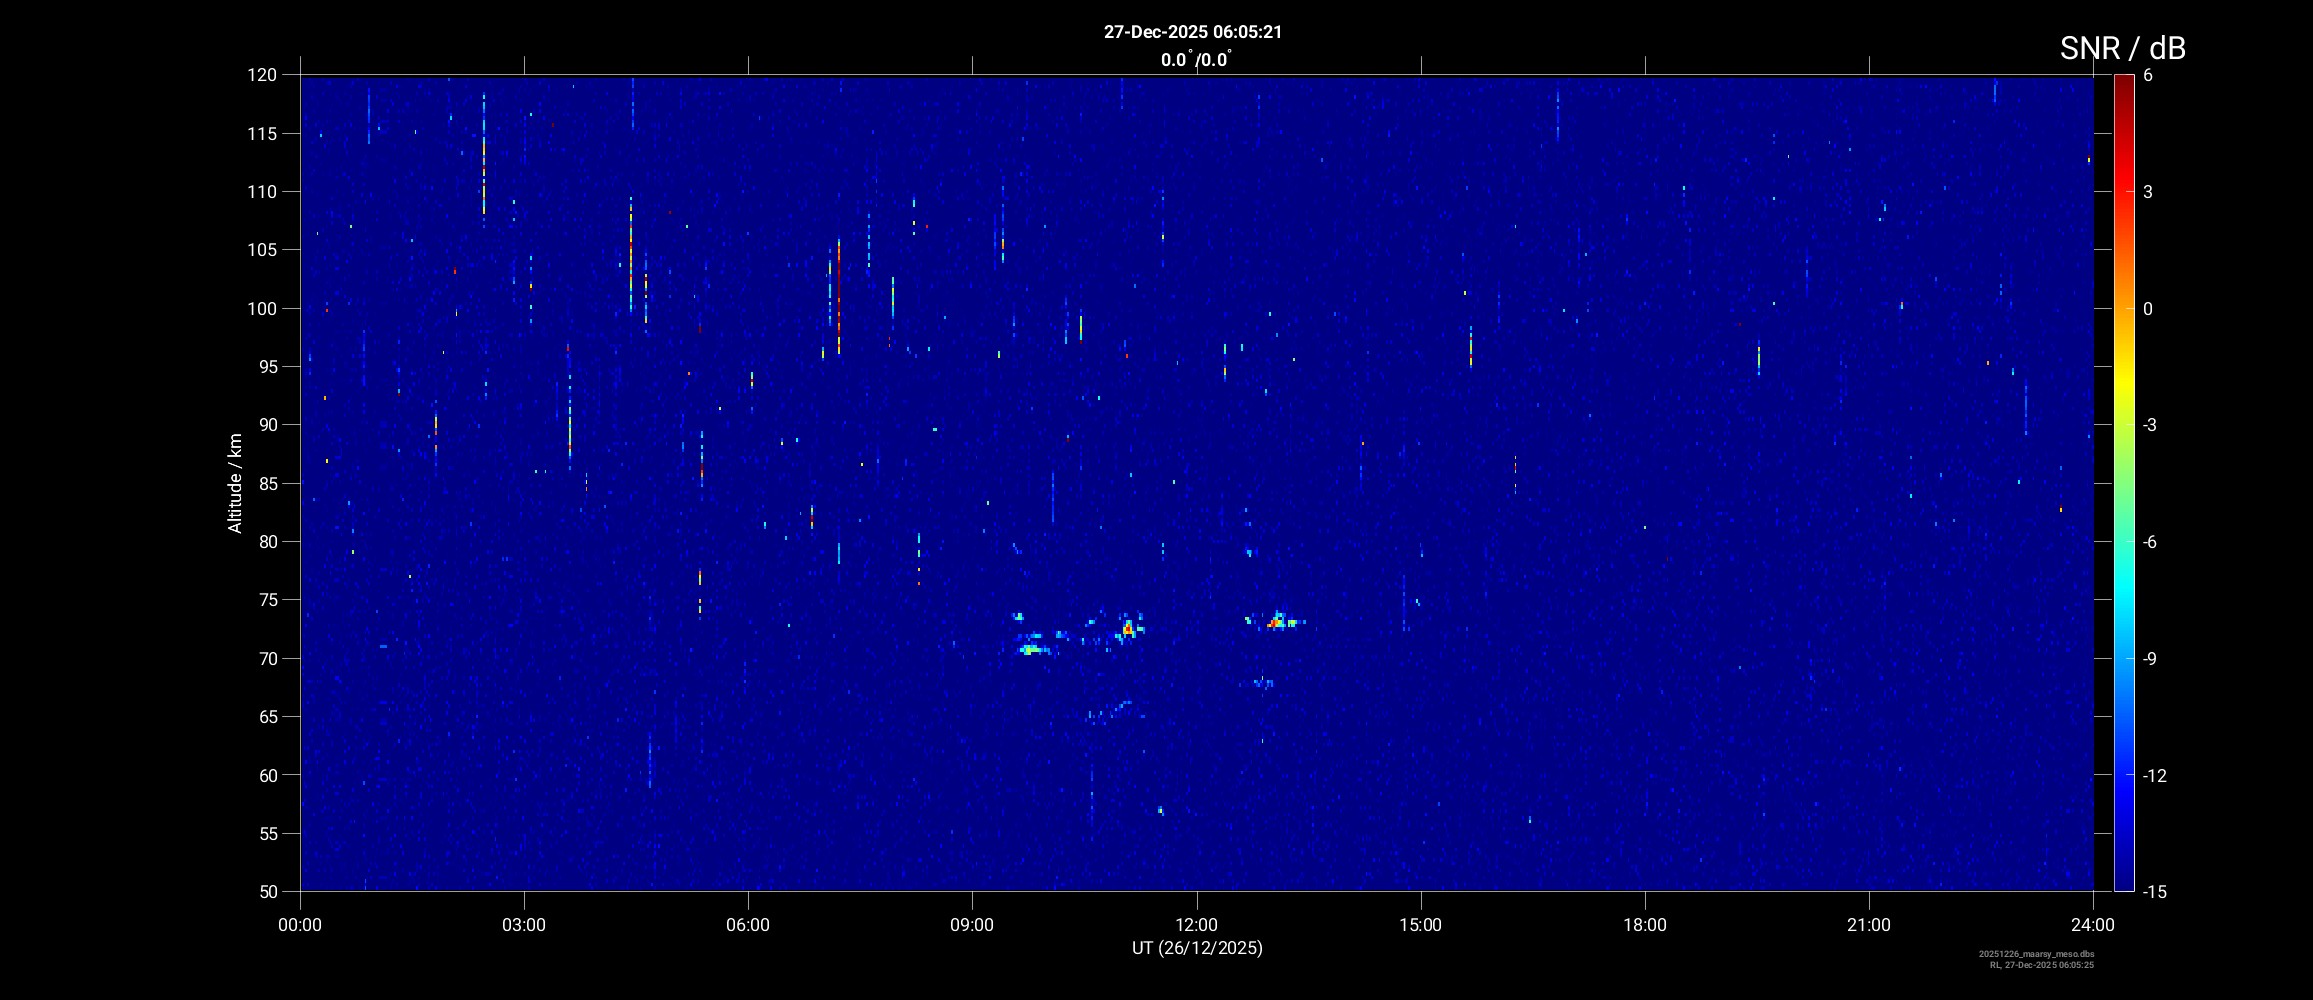Click the 00:00 time axis label

click(300, 925)
